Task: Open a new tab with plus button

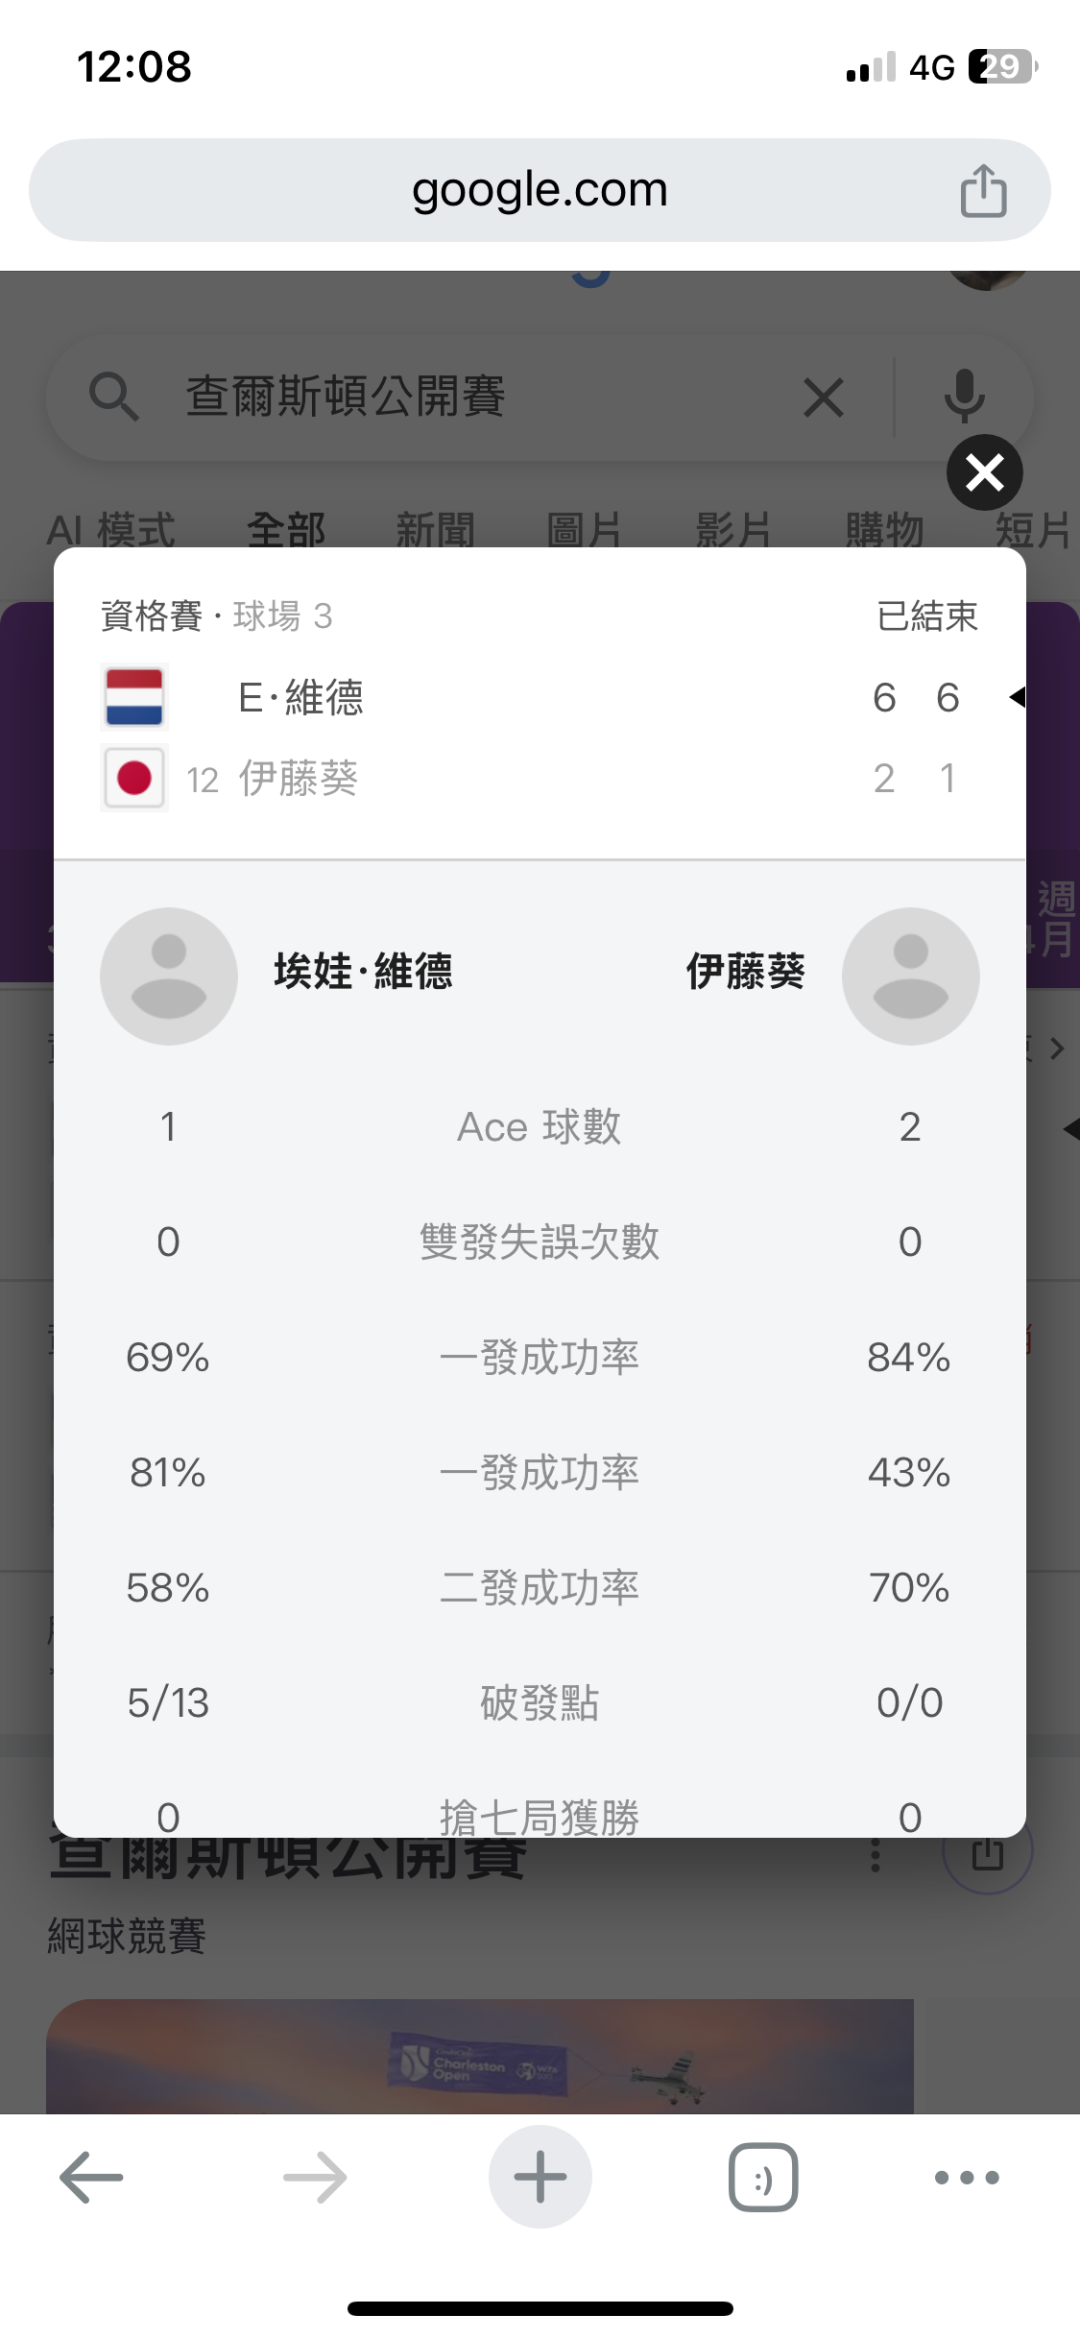Action: click(x=540, y=2177)
